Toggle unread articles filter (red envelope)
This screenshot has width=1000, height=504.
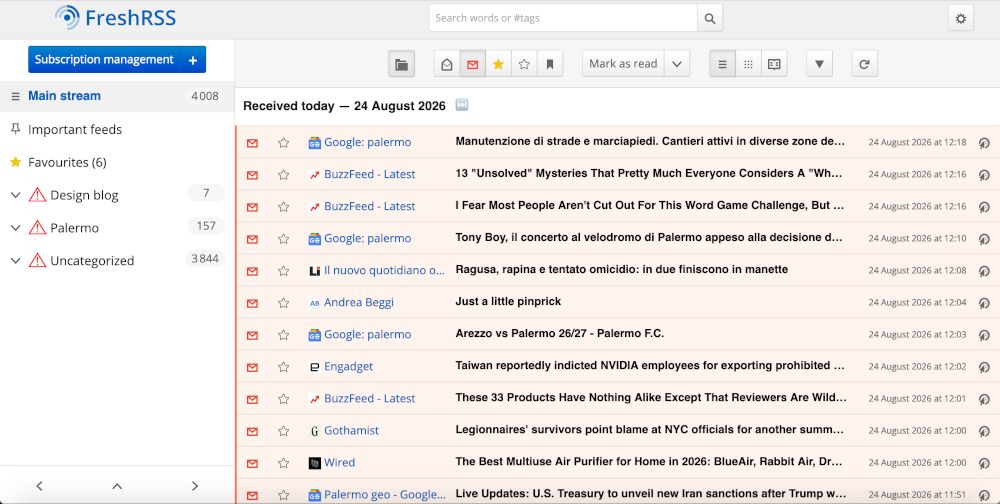point(473,64)
